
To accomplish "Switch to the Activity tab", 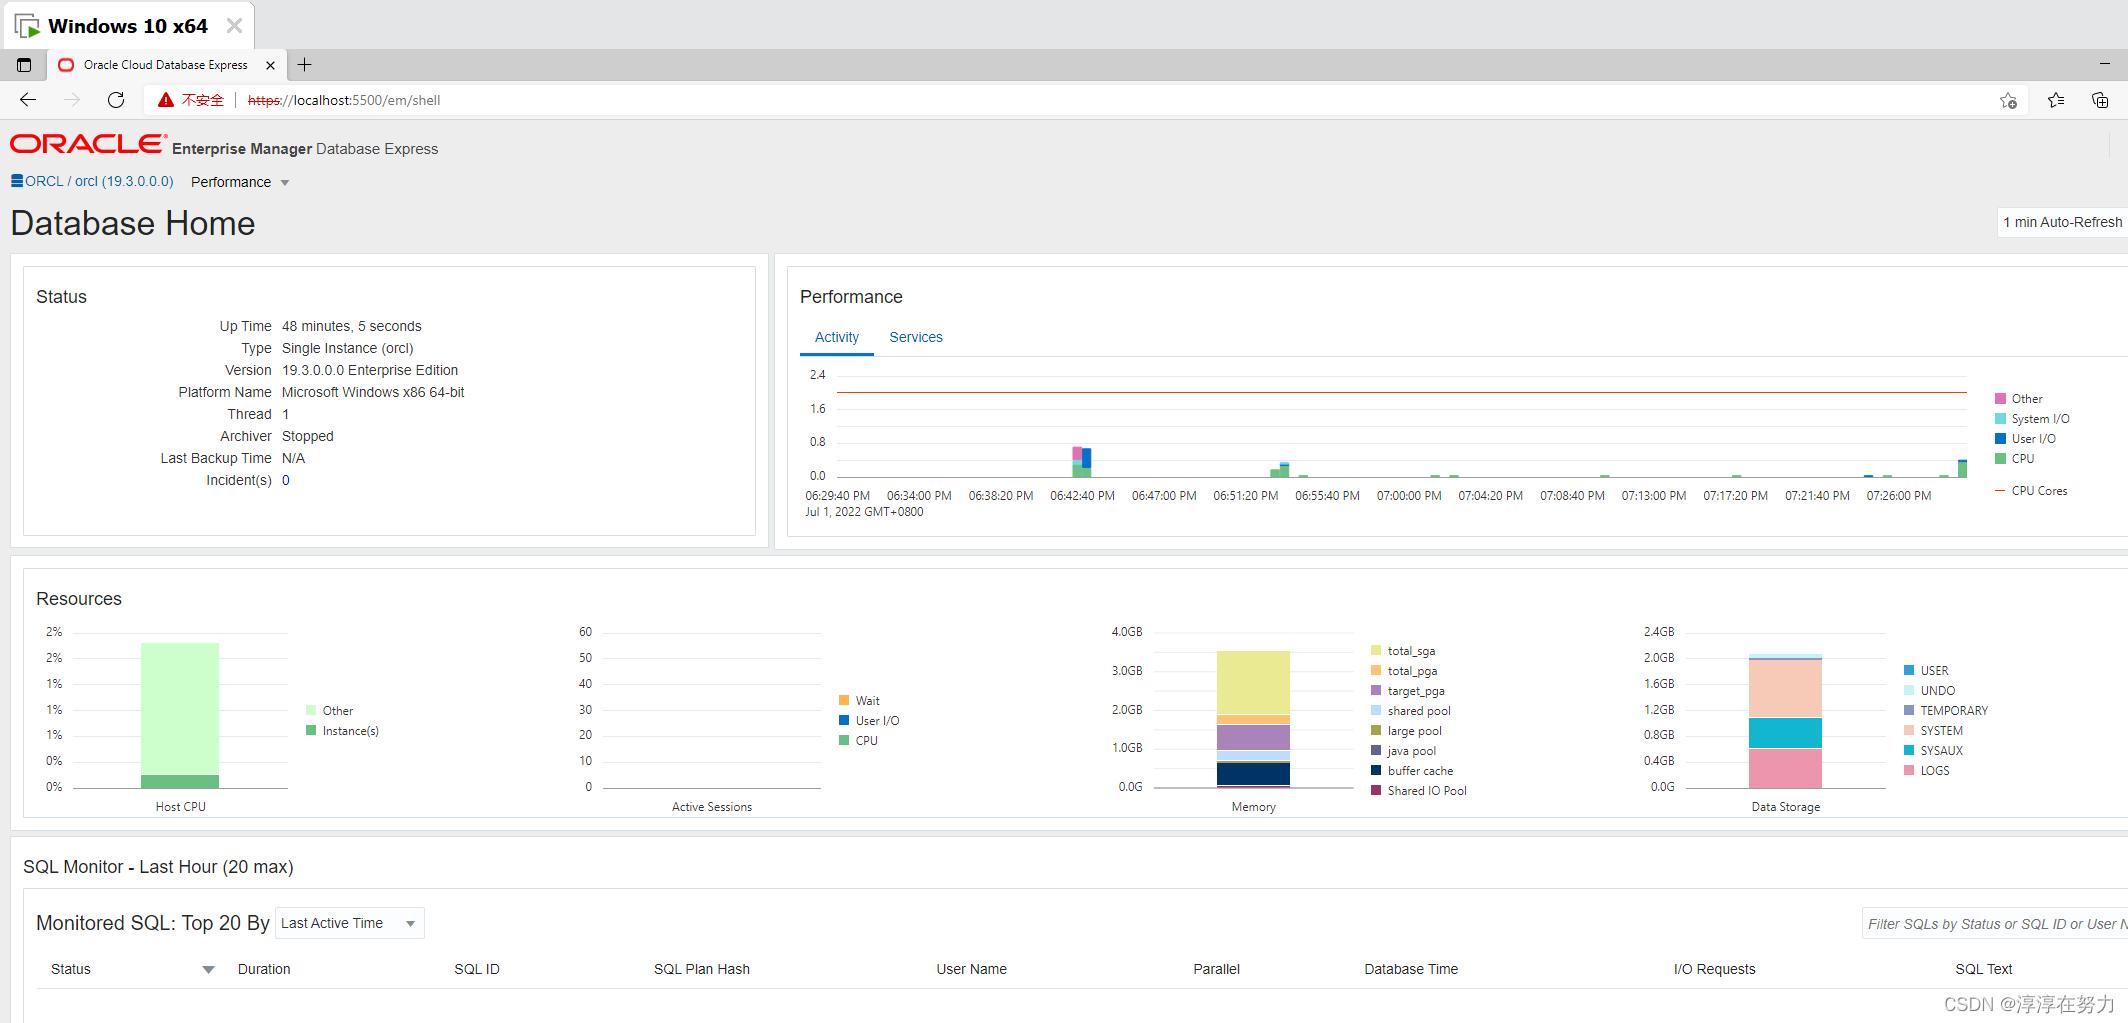I will tap(837, 337).
